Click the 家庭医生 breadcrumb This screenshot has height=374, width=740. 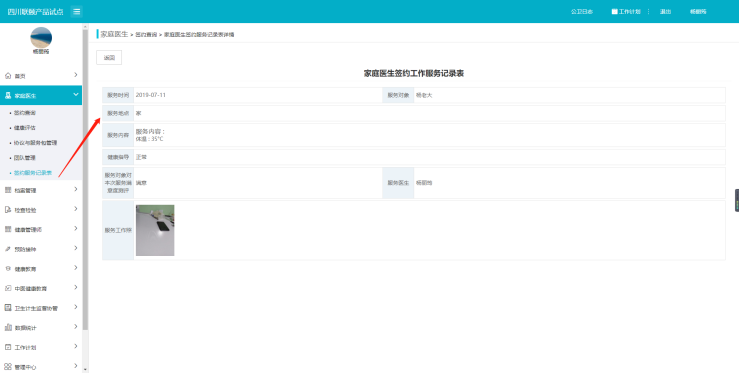[114, 34]
